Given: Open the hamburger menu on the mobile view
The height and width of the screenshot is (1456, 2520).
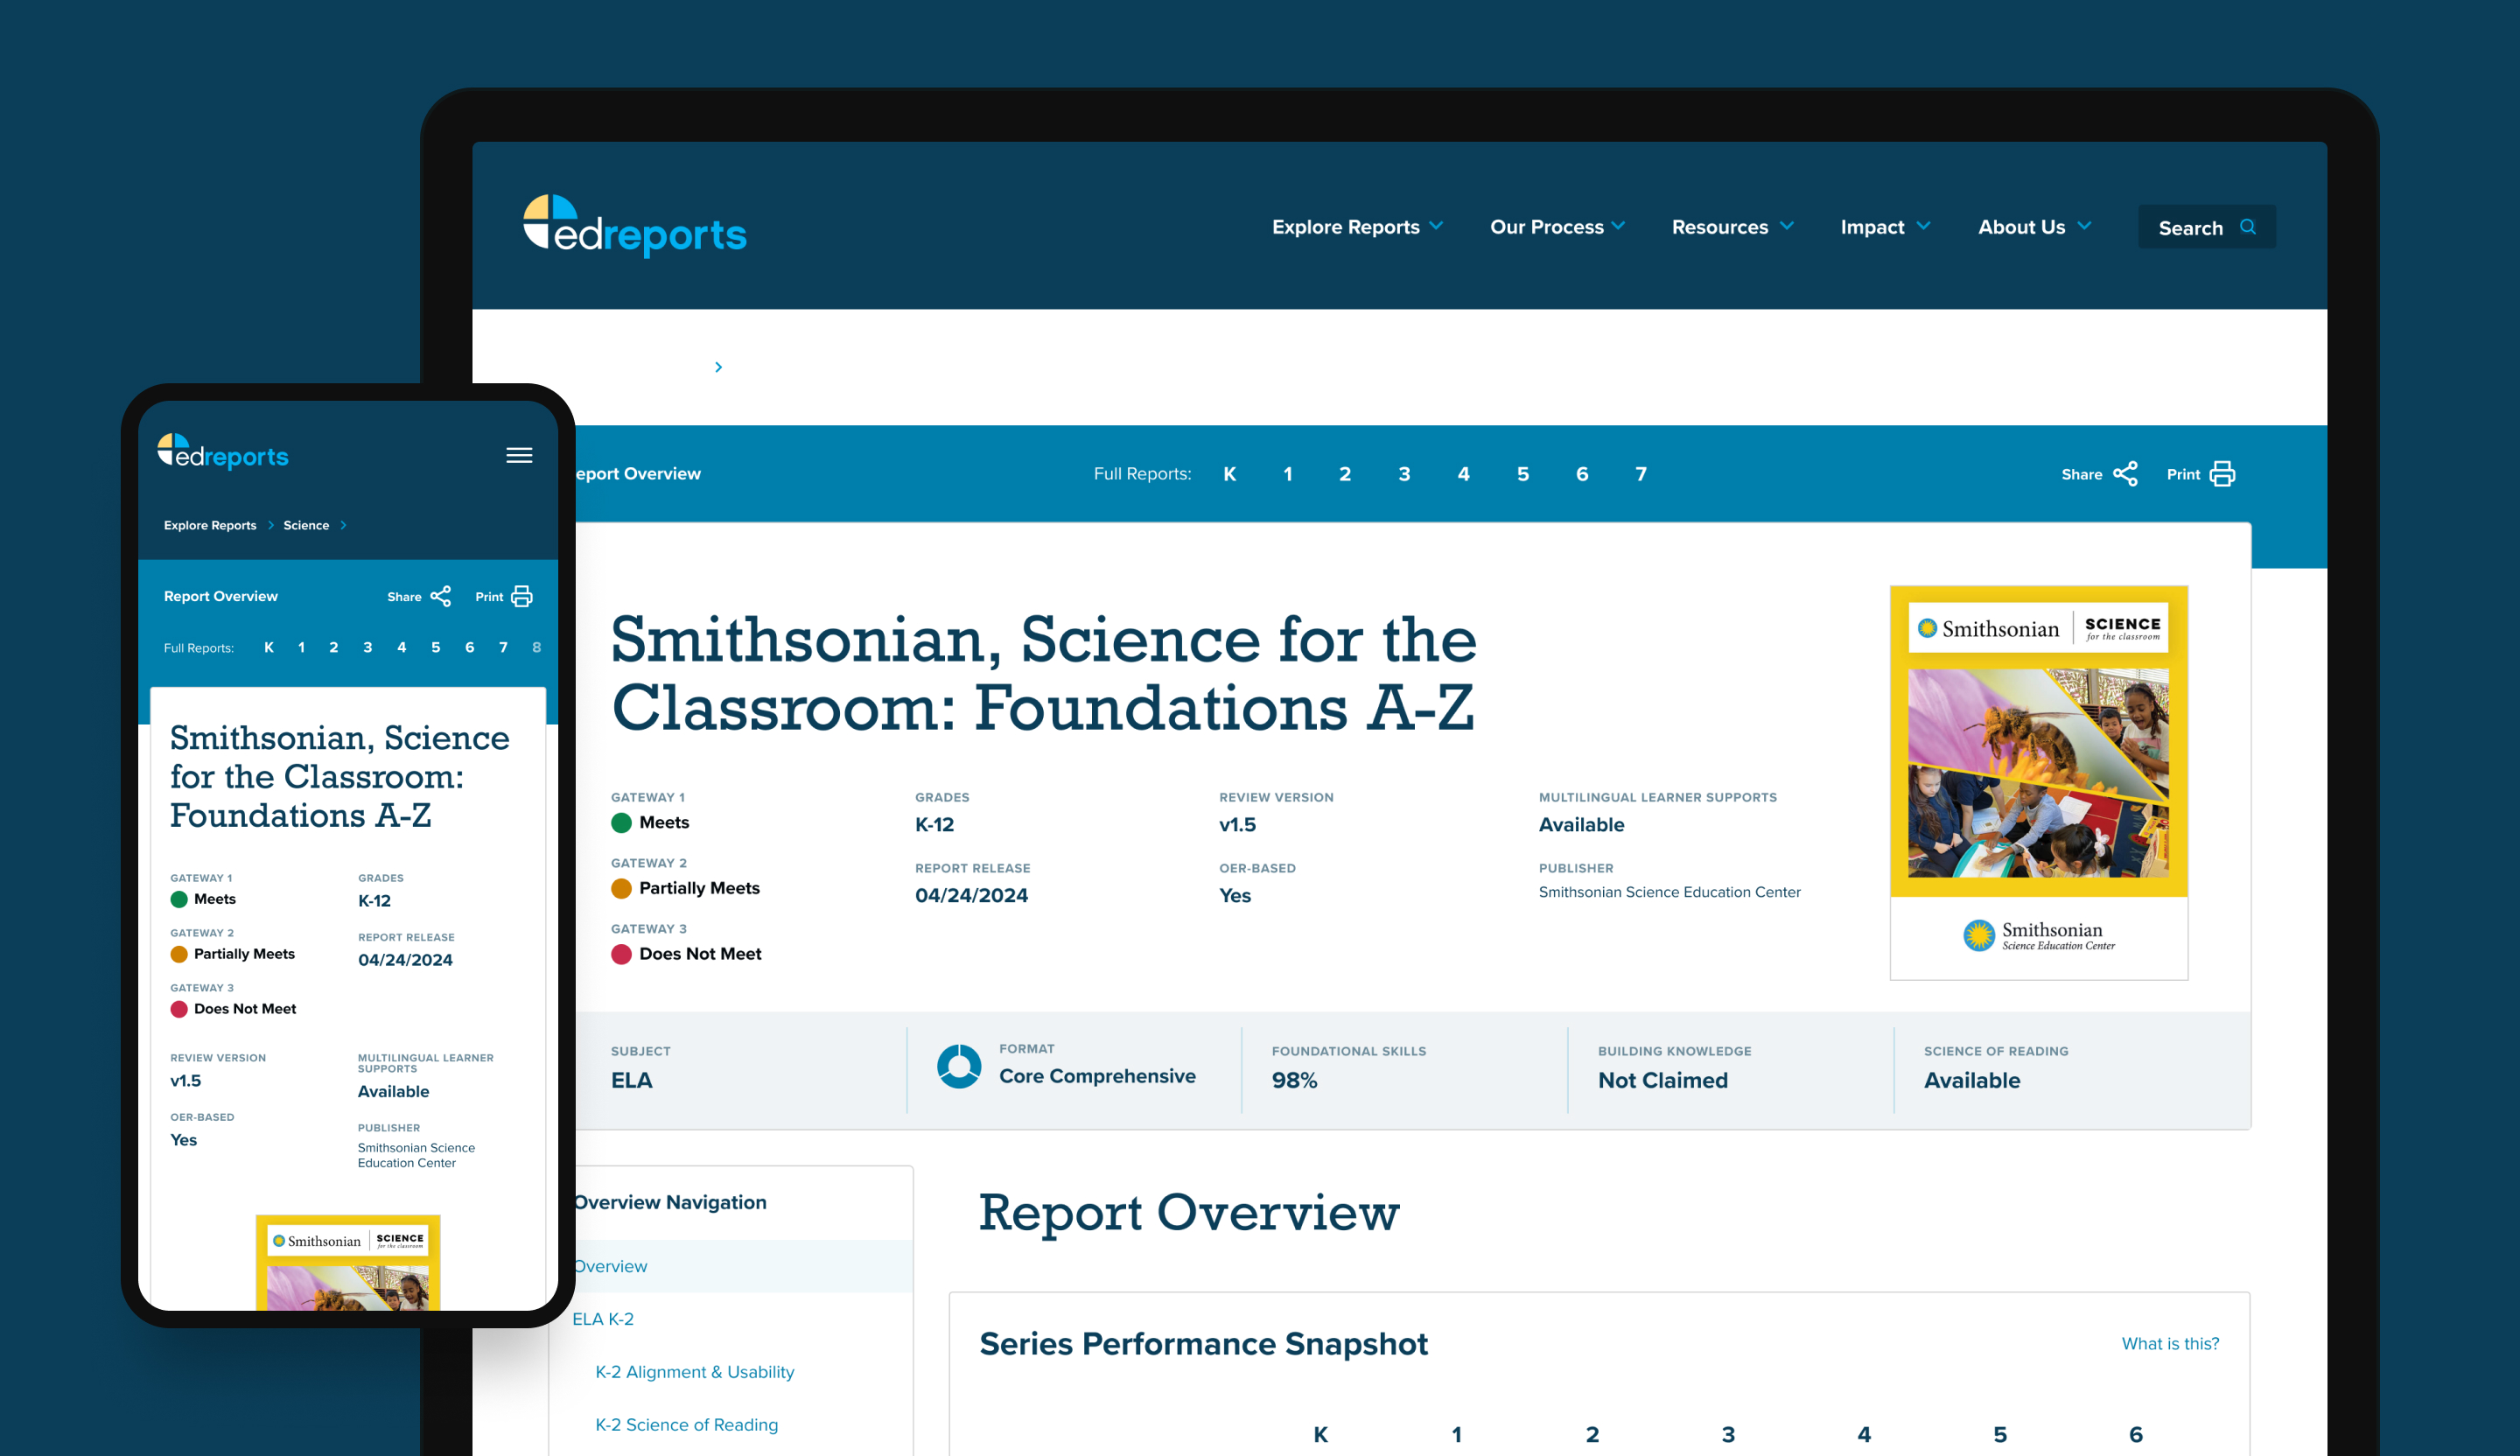Looking at the screenshot, I should pos(519,455).
